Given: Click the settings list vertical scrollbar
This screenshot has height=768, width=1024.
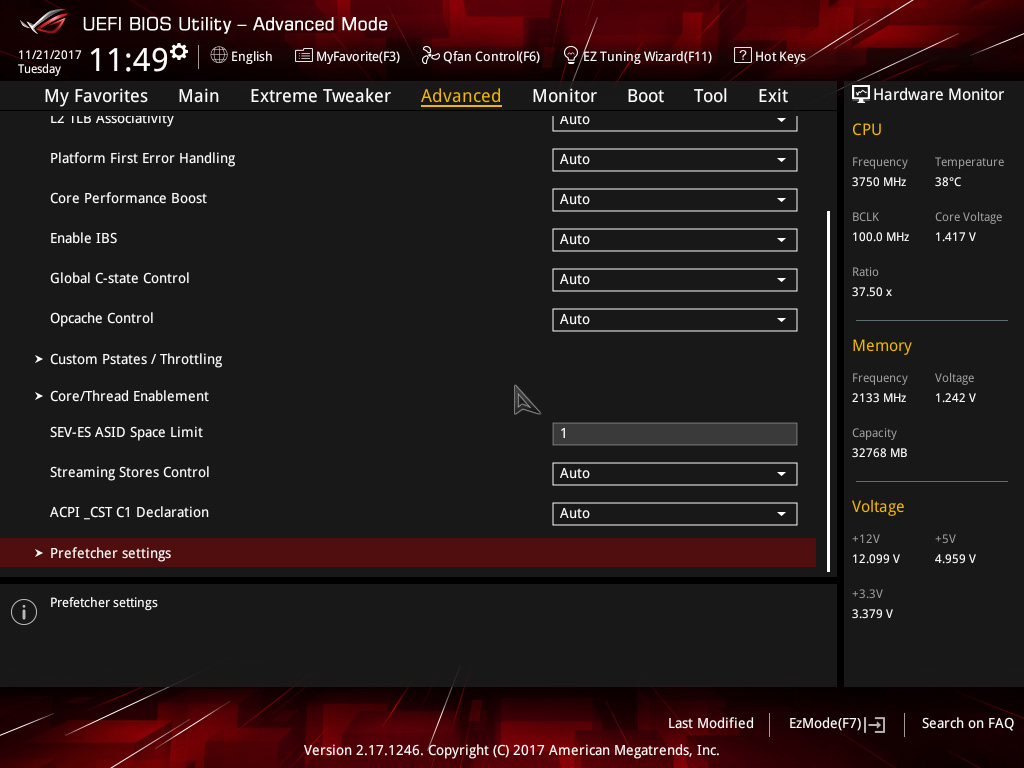Looking at the screenshot, I should [x=828, y=391].
